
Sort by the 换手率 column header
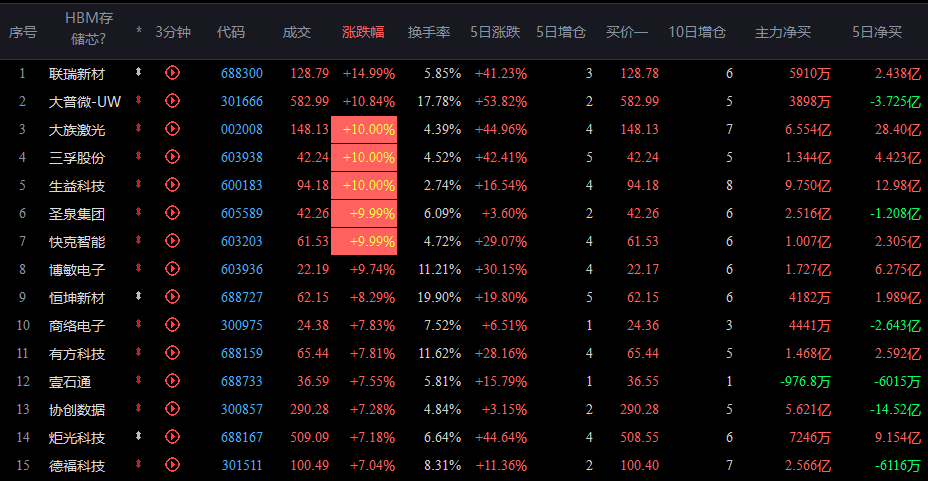tap(429, 32)
